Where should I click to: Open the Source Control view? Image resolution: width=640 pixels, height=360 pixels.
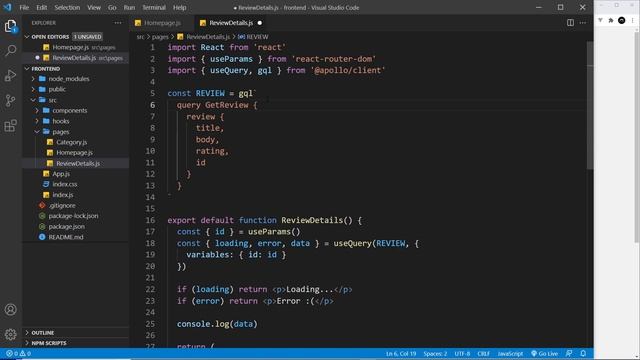click(x=11, y=100)
